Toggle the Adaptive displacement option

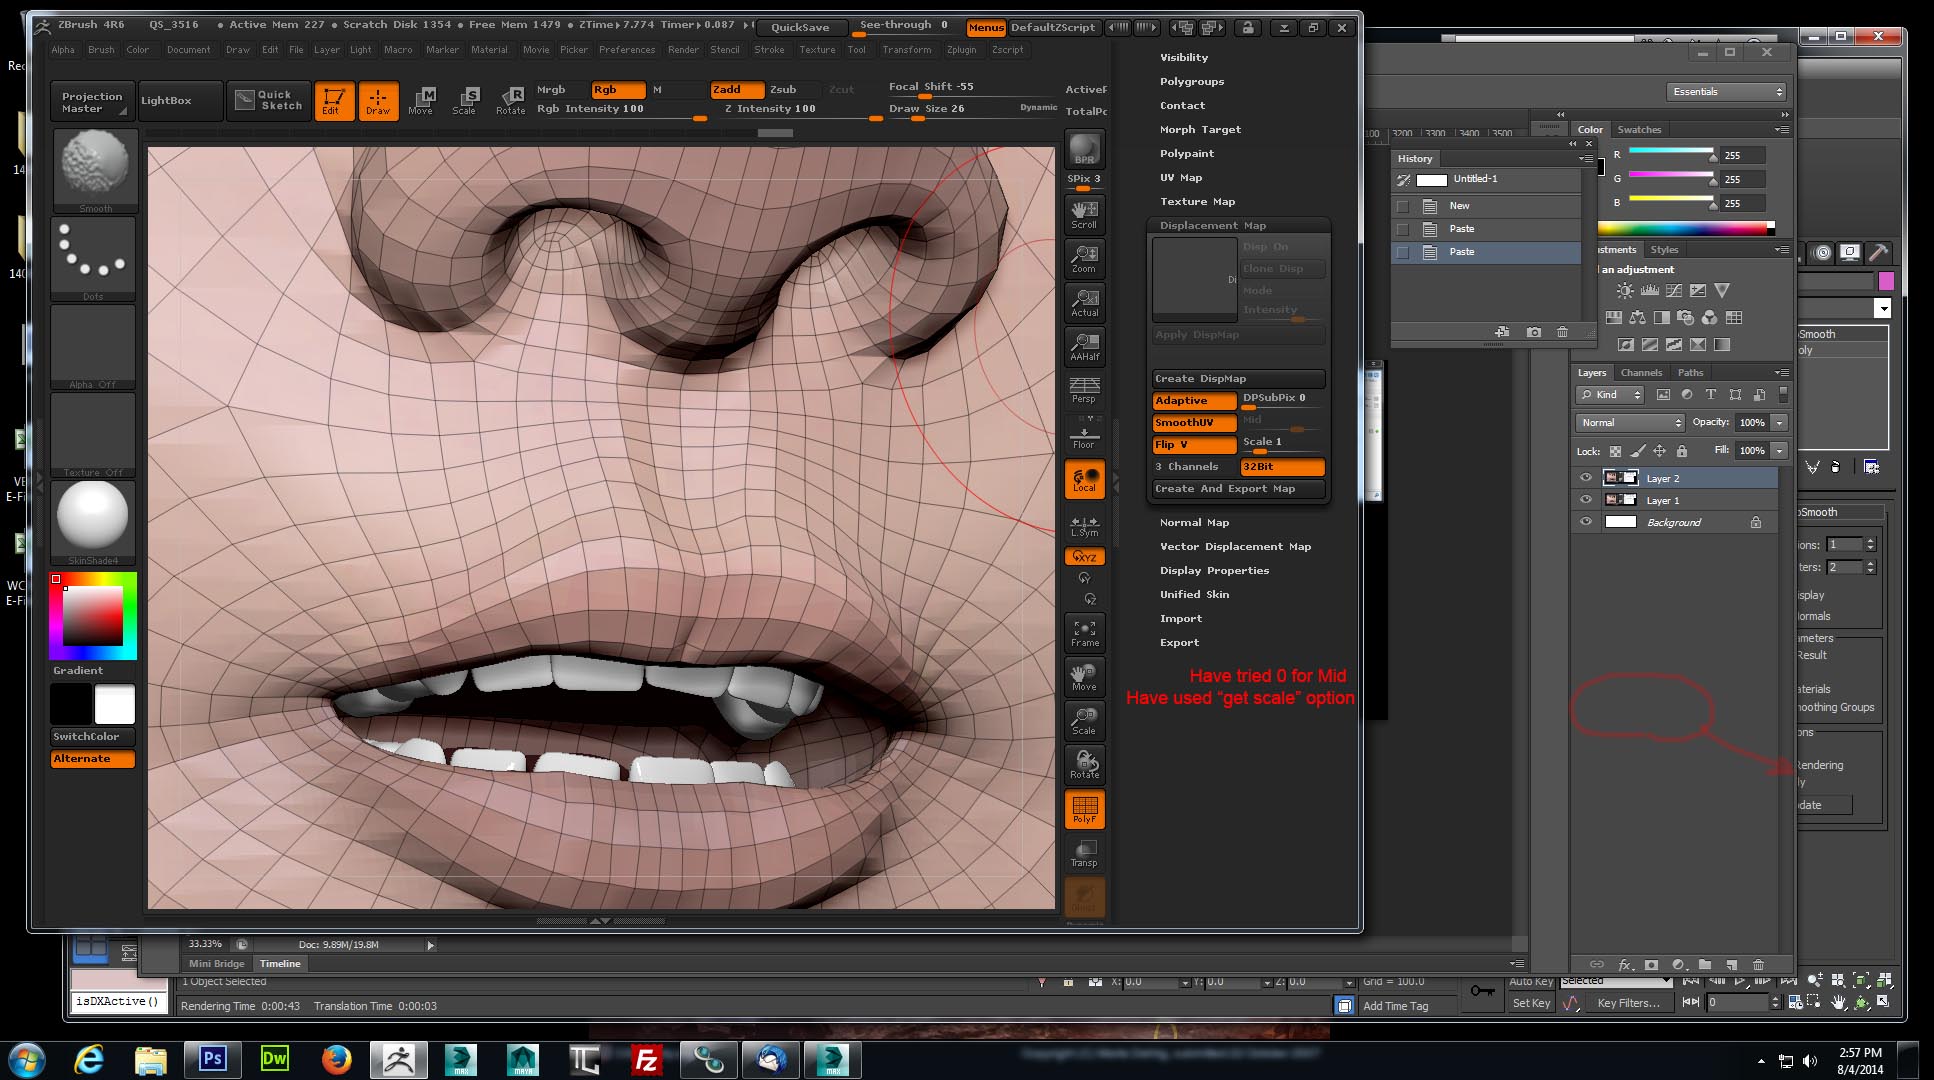1194,401
